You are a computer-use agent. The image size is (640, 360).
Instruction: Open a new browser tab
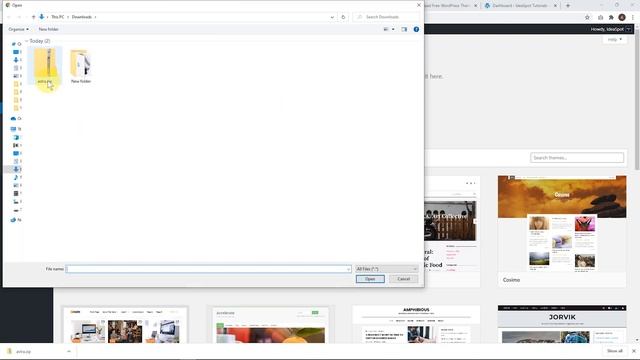pyautogui.click(x=568, y=6)
